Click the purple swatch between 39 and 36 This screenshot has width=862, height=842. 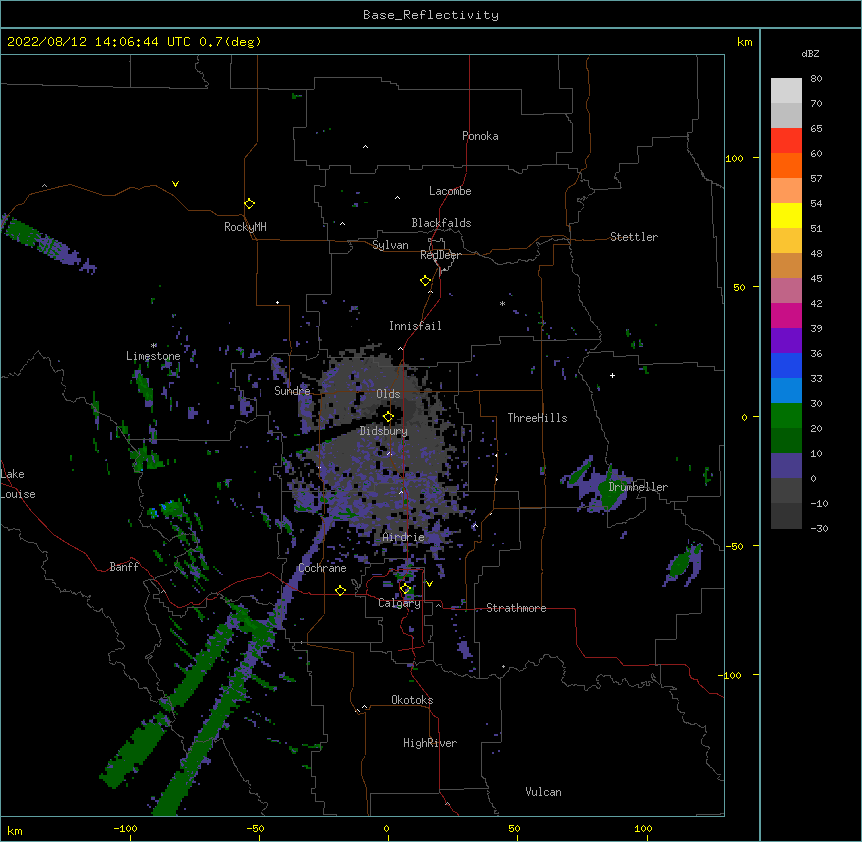pos(786,340)
